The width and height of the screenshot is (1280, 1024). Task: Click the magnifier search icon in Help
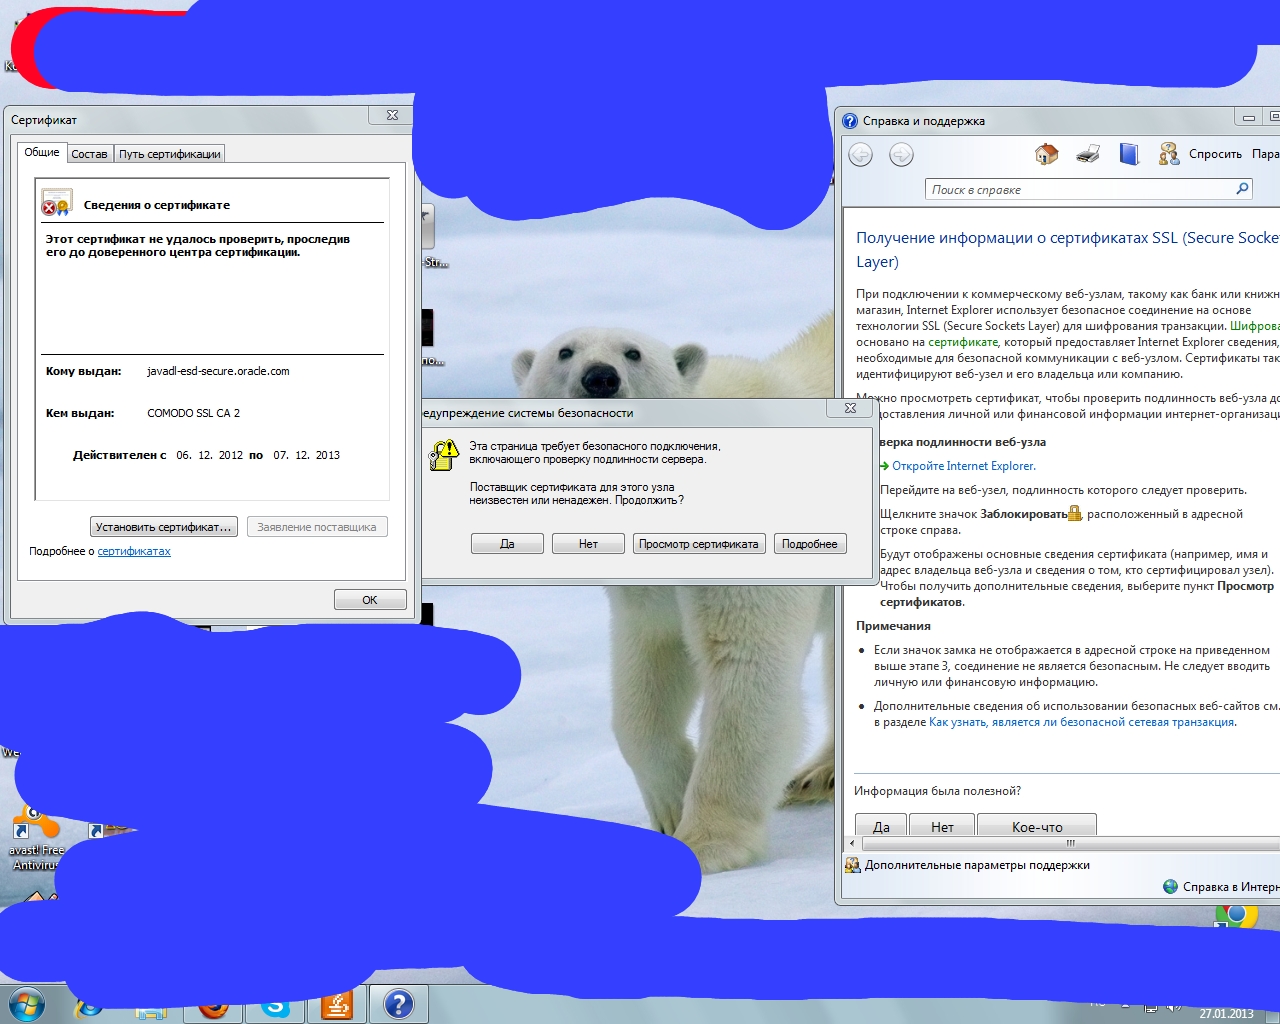(1242, 189)
